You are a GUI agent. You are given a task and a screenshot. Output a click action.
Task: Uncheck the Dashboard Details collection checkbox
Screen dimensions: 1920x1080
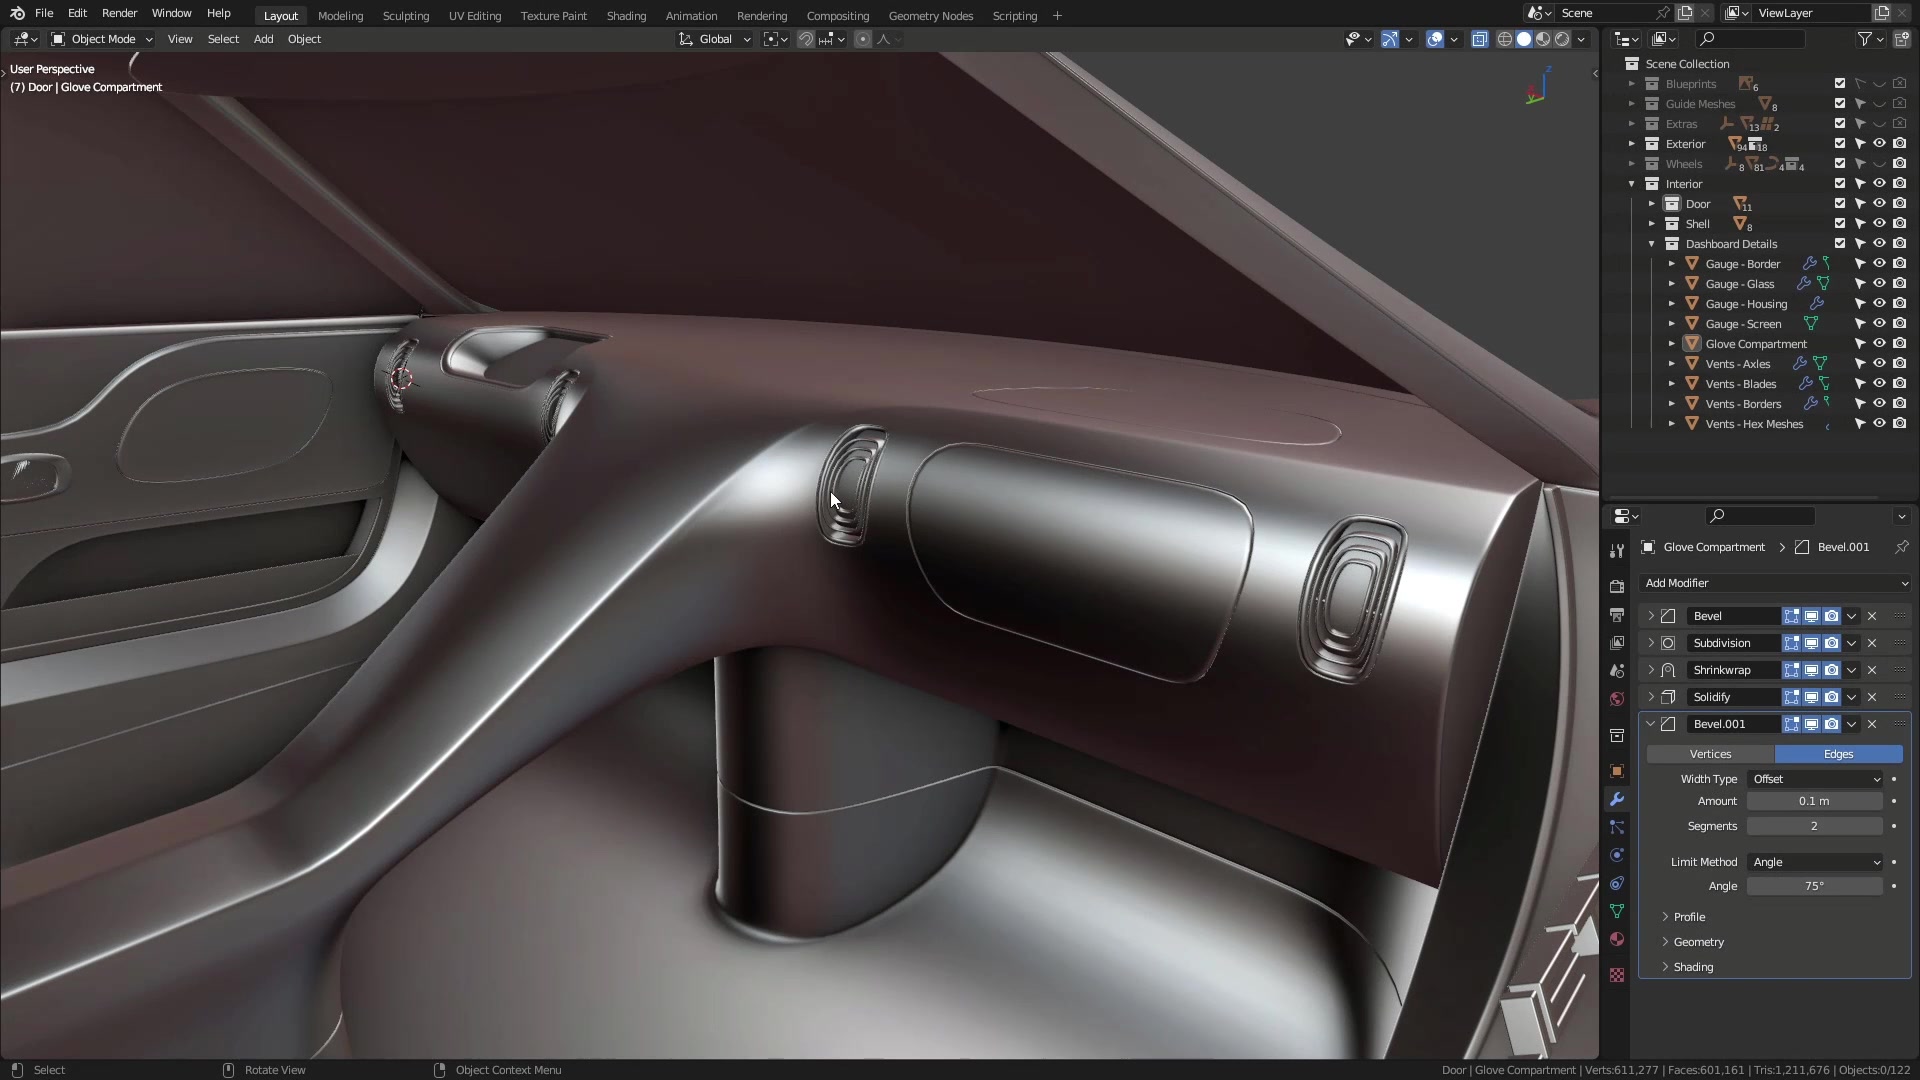click(1840, 244)
